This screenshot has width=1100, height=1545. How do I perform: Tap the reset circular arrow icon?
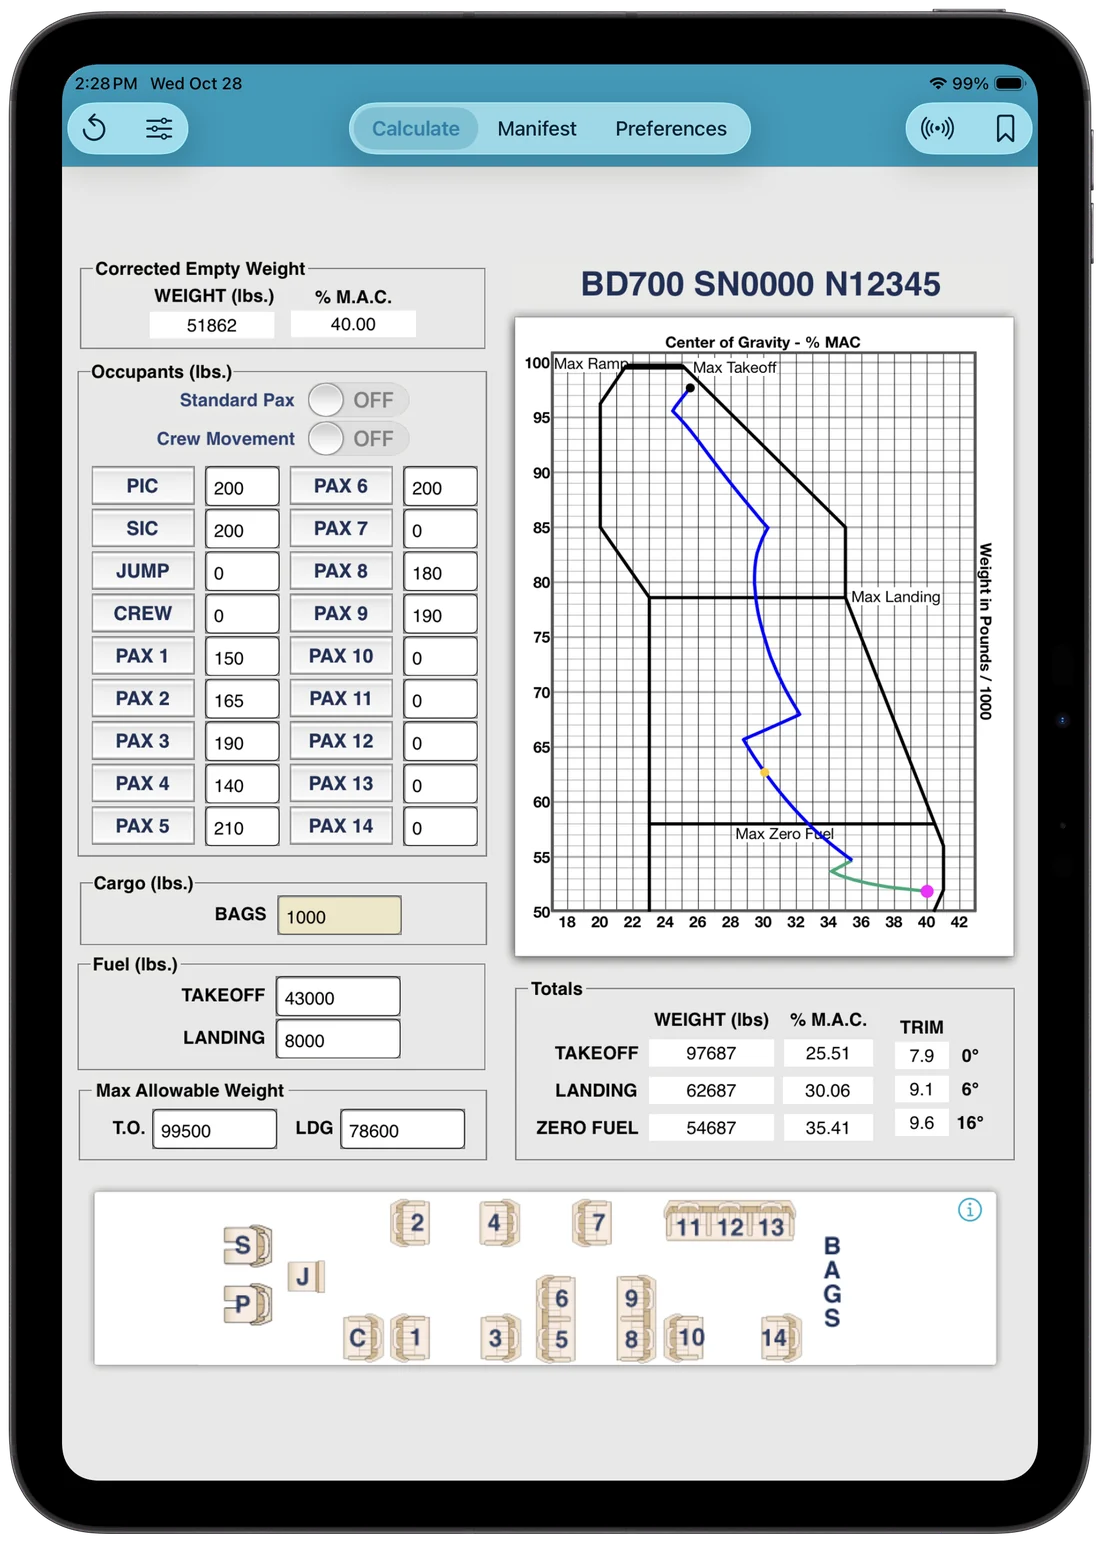pyautogui.click(x=94, y=128)
